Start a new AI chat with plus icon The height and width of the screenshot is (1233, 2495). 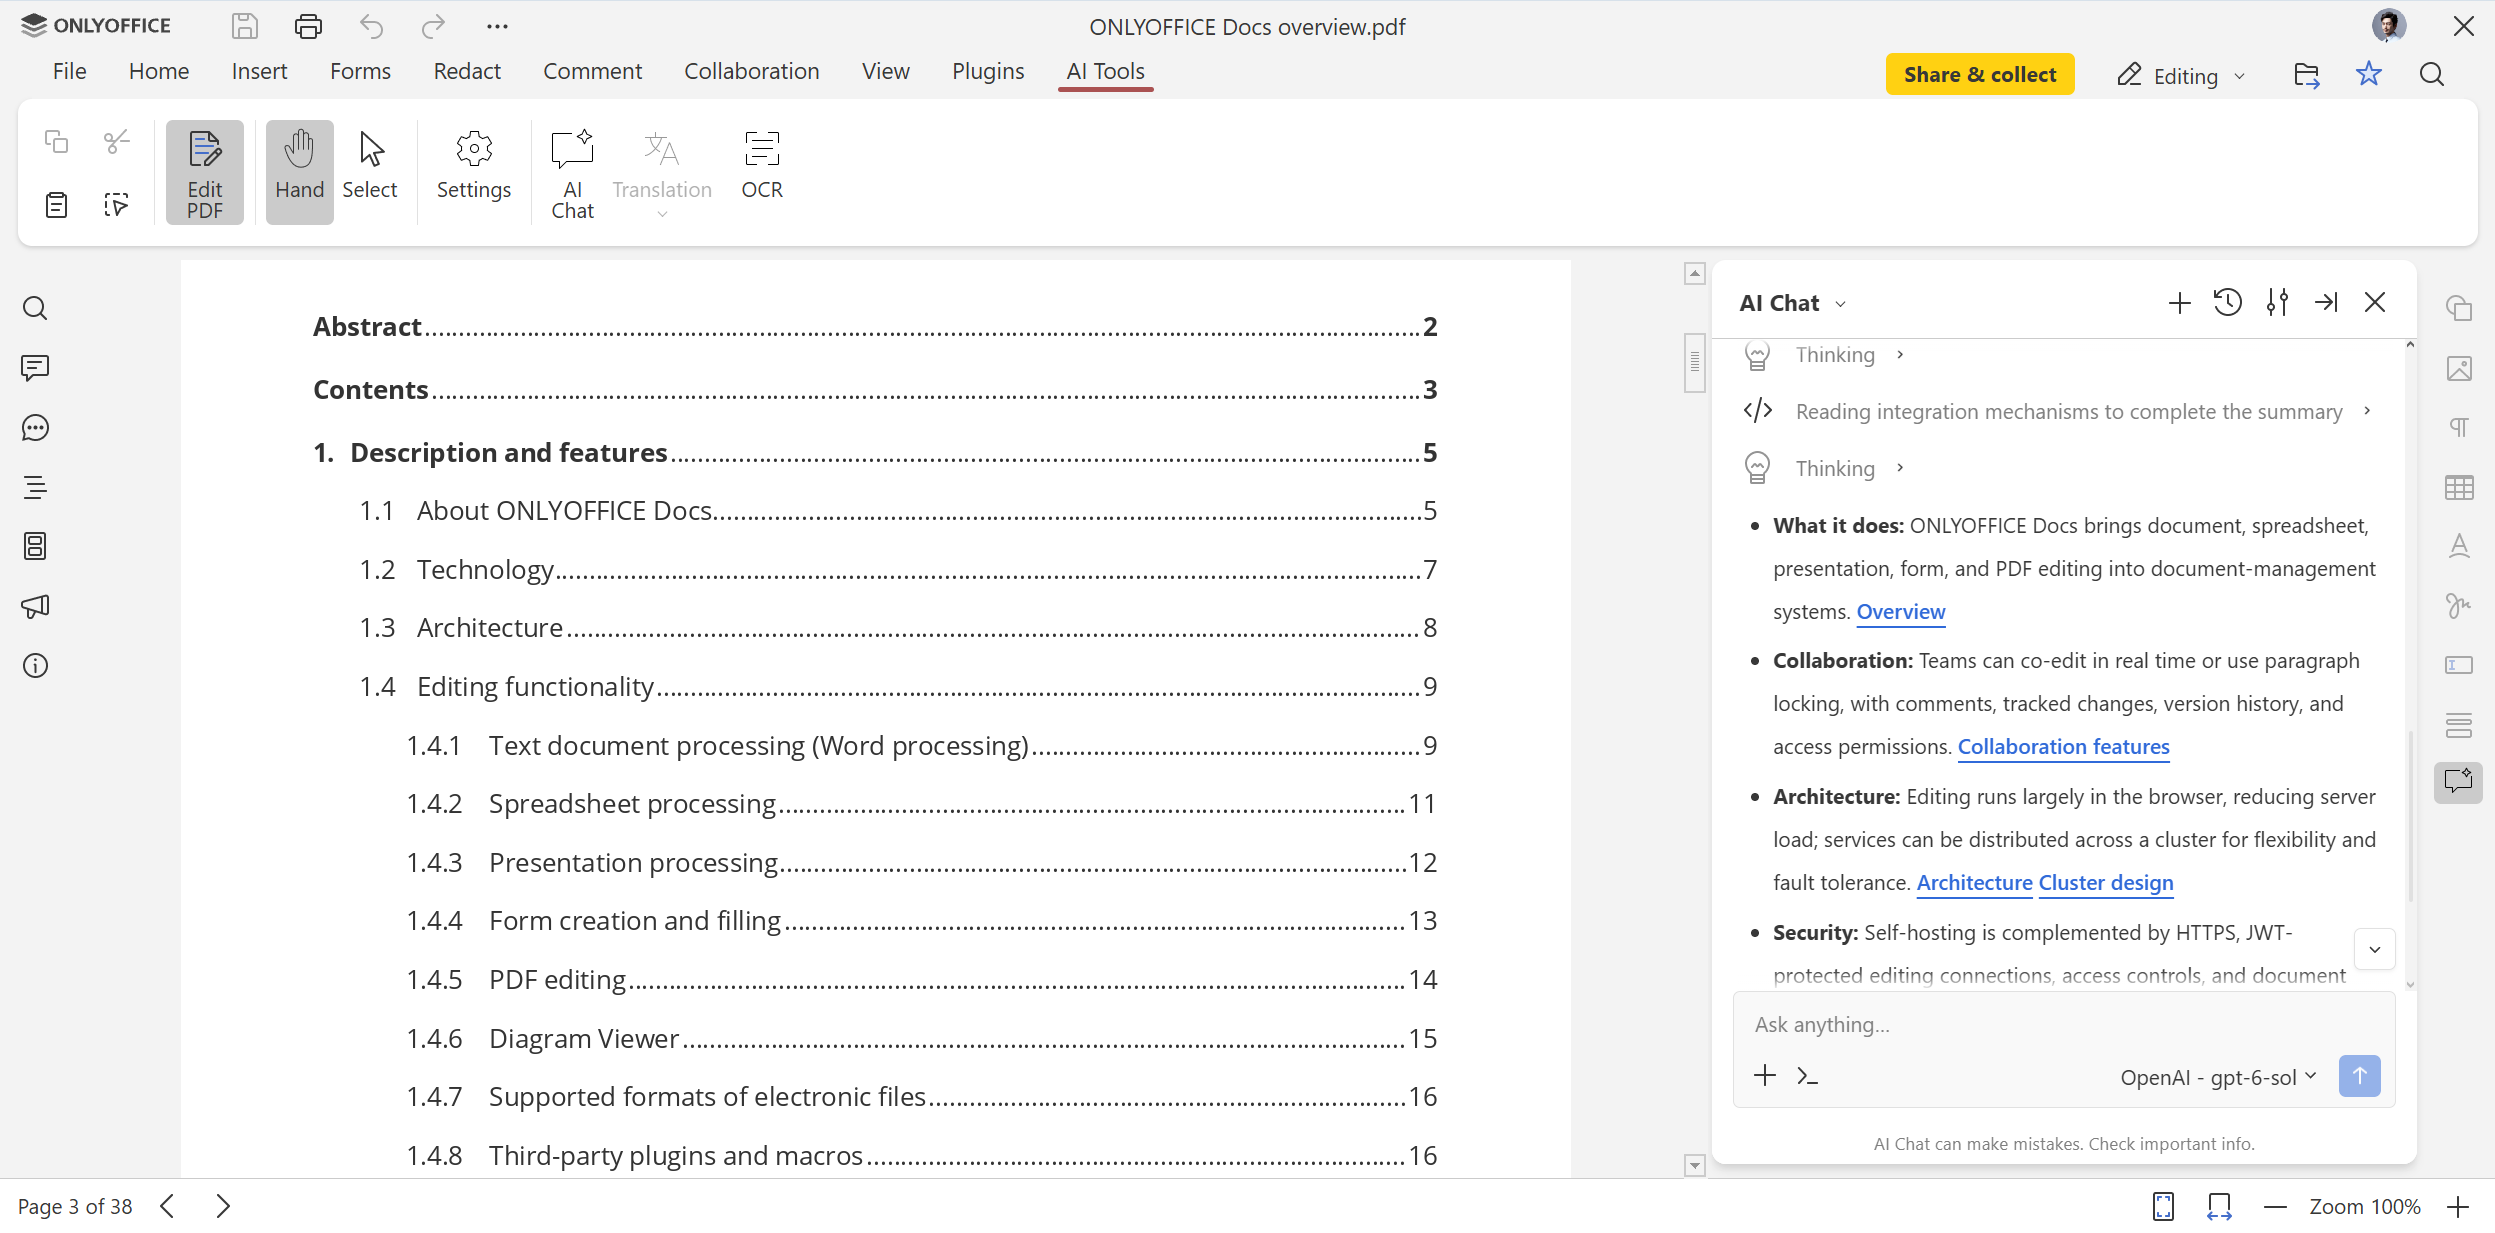(2179, 303)
